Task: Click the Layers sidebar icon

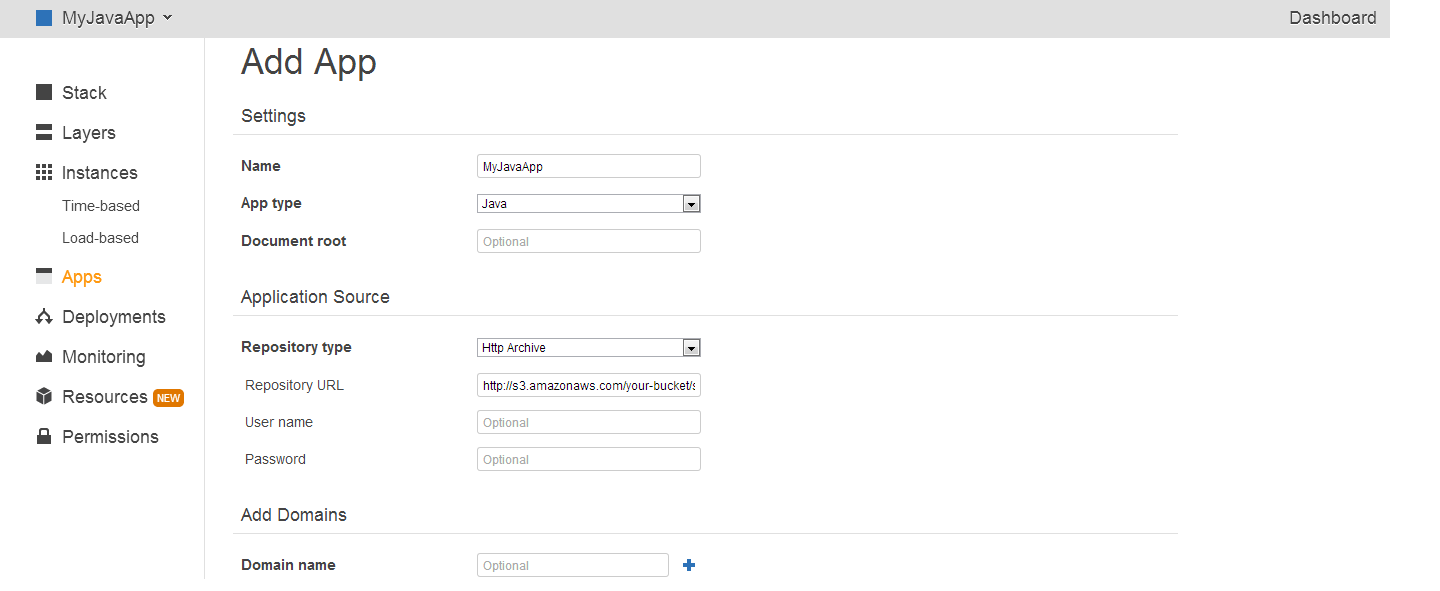Action: click(x=44, y=132)
